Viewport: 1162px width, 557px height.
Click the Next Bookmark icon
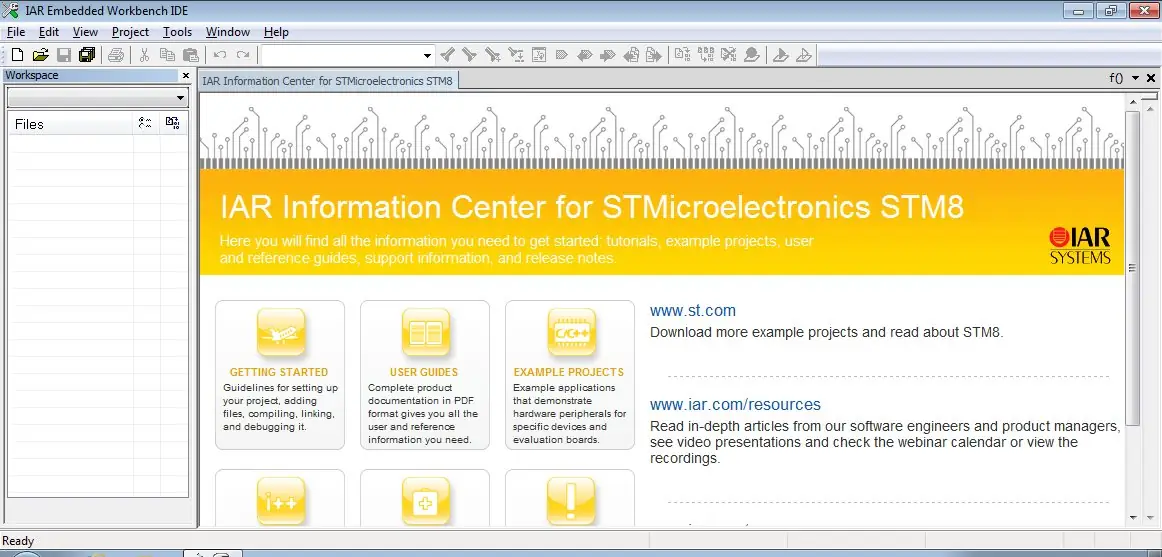point(608,55)
